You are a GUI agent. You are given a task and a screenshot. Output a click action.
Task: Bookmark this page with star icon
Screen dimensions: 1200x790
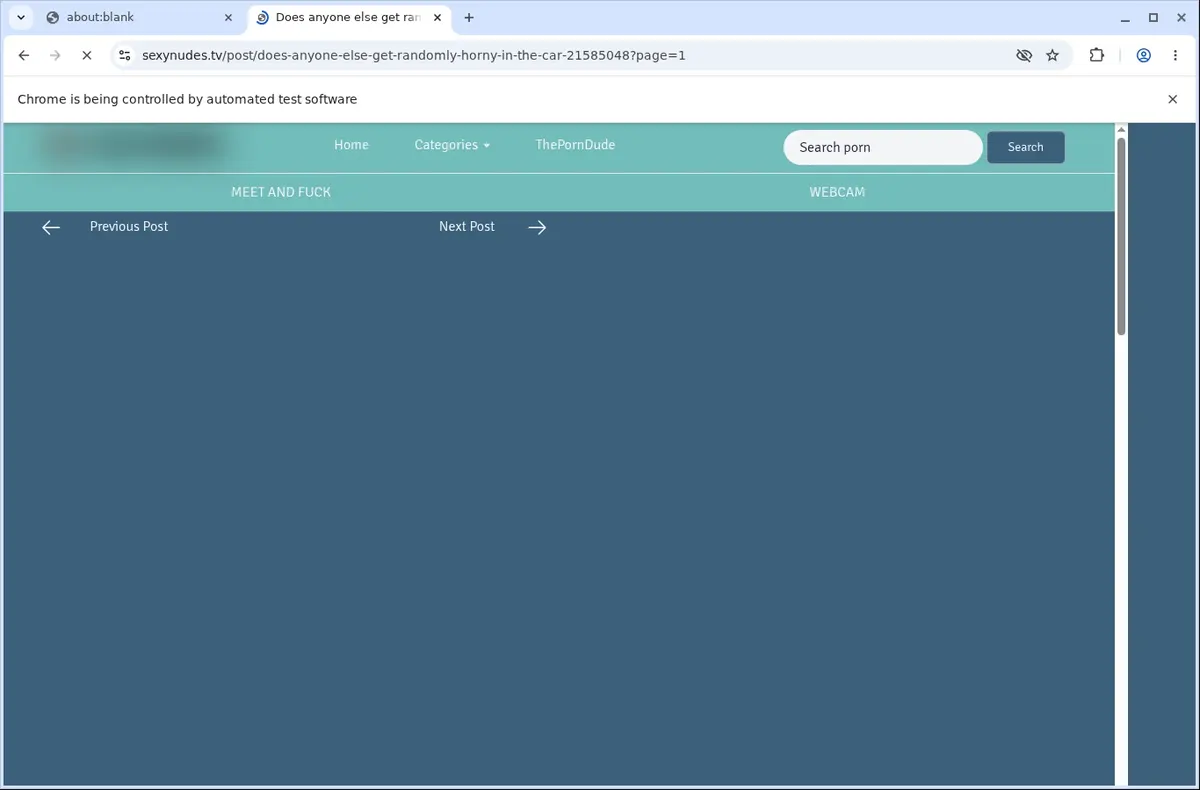click(x=1052, y=56)
